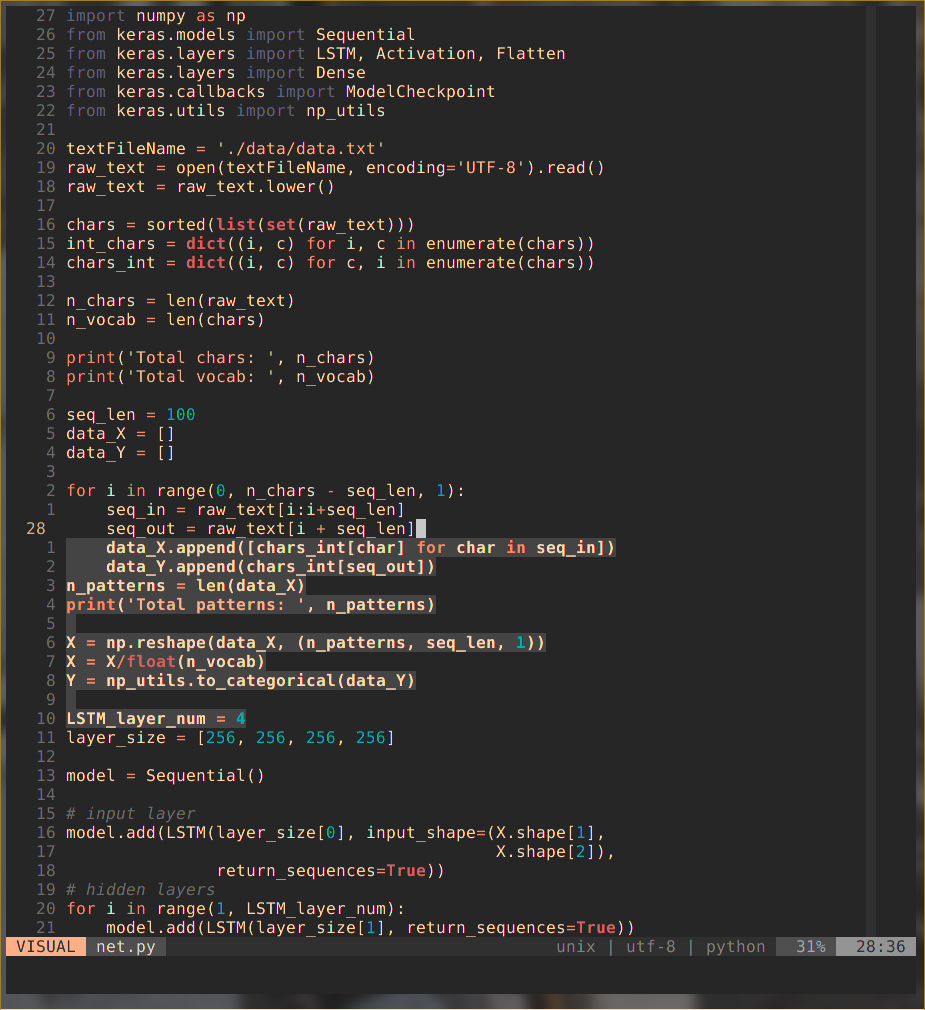
Task: Click the python filetype indicator
Action: (735, 946)
